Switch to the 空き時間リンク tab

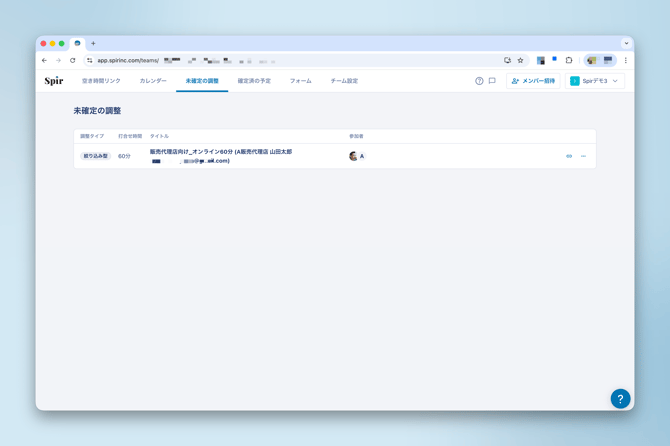[x=101, y=81]
